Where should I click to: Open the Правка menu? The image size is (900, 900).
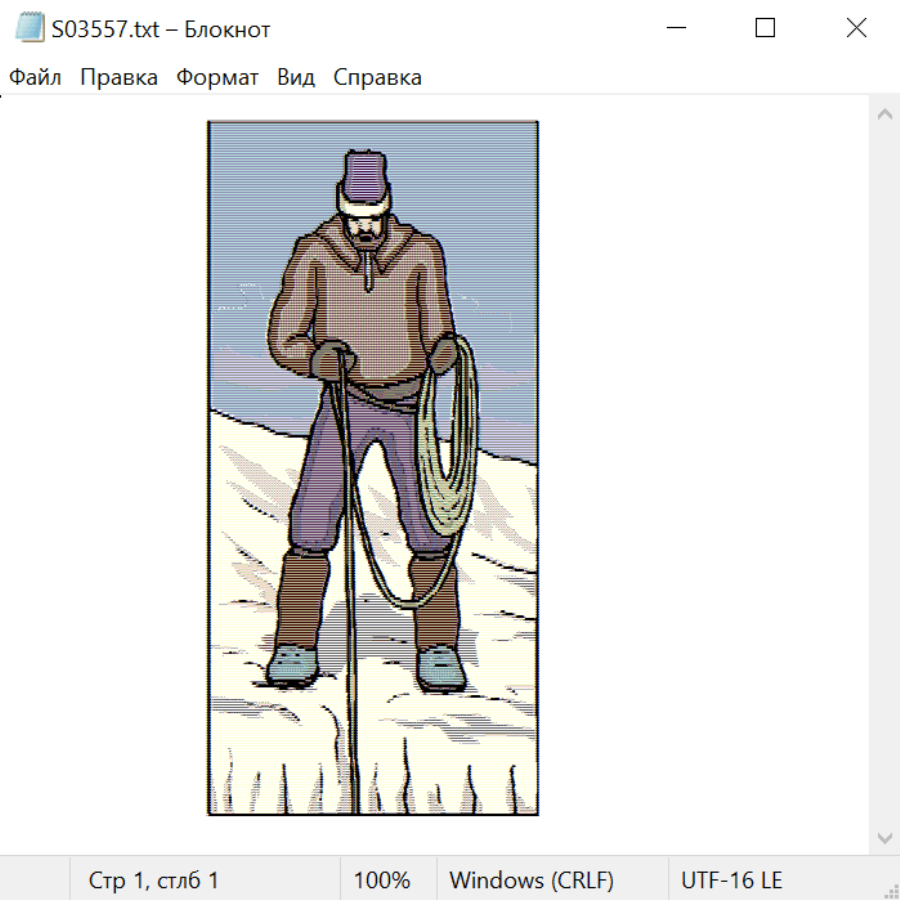click(119, 78)
